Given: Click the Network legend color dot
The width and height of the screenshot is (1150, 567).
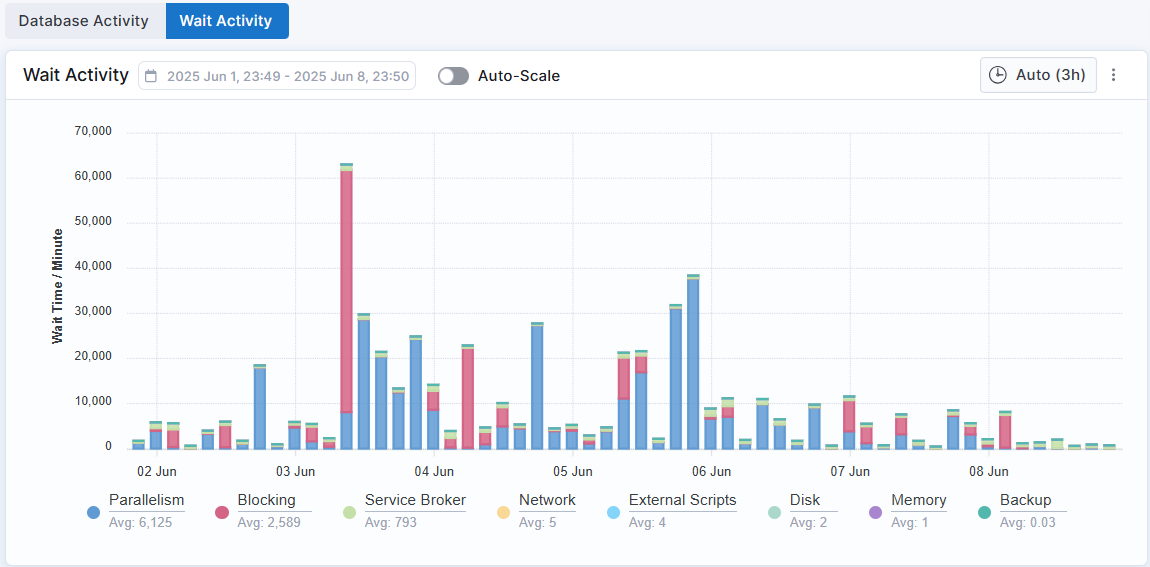Looking at the screenshot, I should pyautogui.click(x=503, y=512).
